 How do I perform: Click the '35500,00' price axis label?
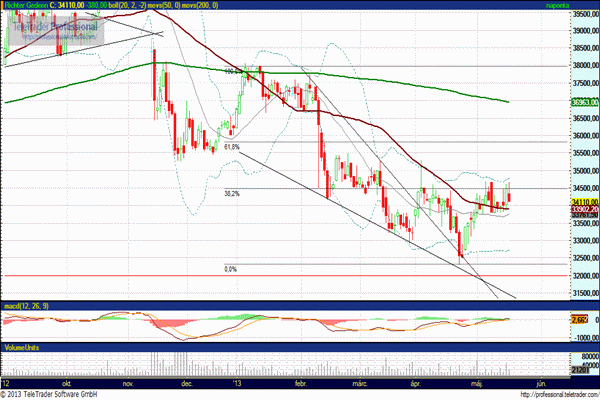pos(585,153)
